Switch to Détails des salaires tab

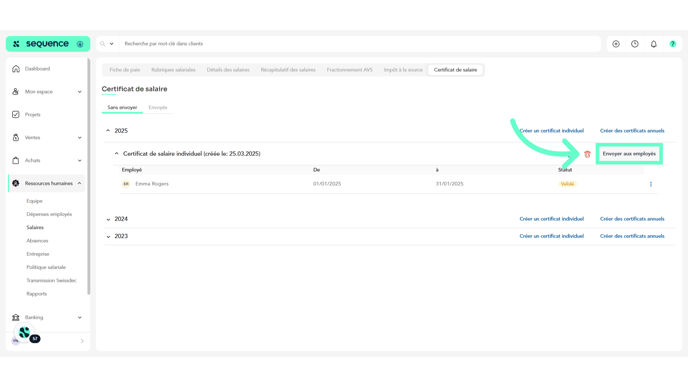(228, 70)
